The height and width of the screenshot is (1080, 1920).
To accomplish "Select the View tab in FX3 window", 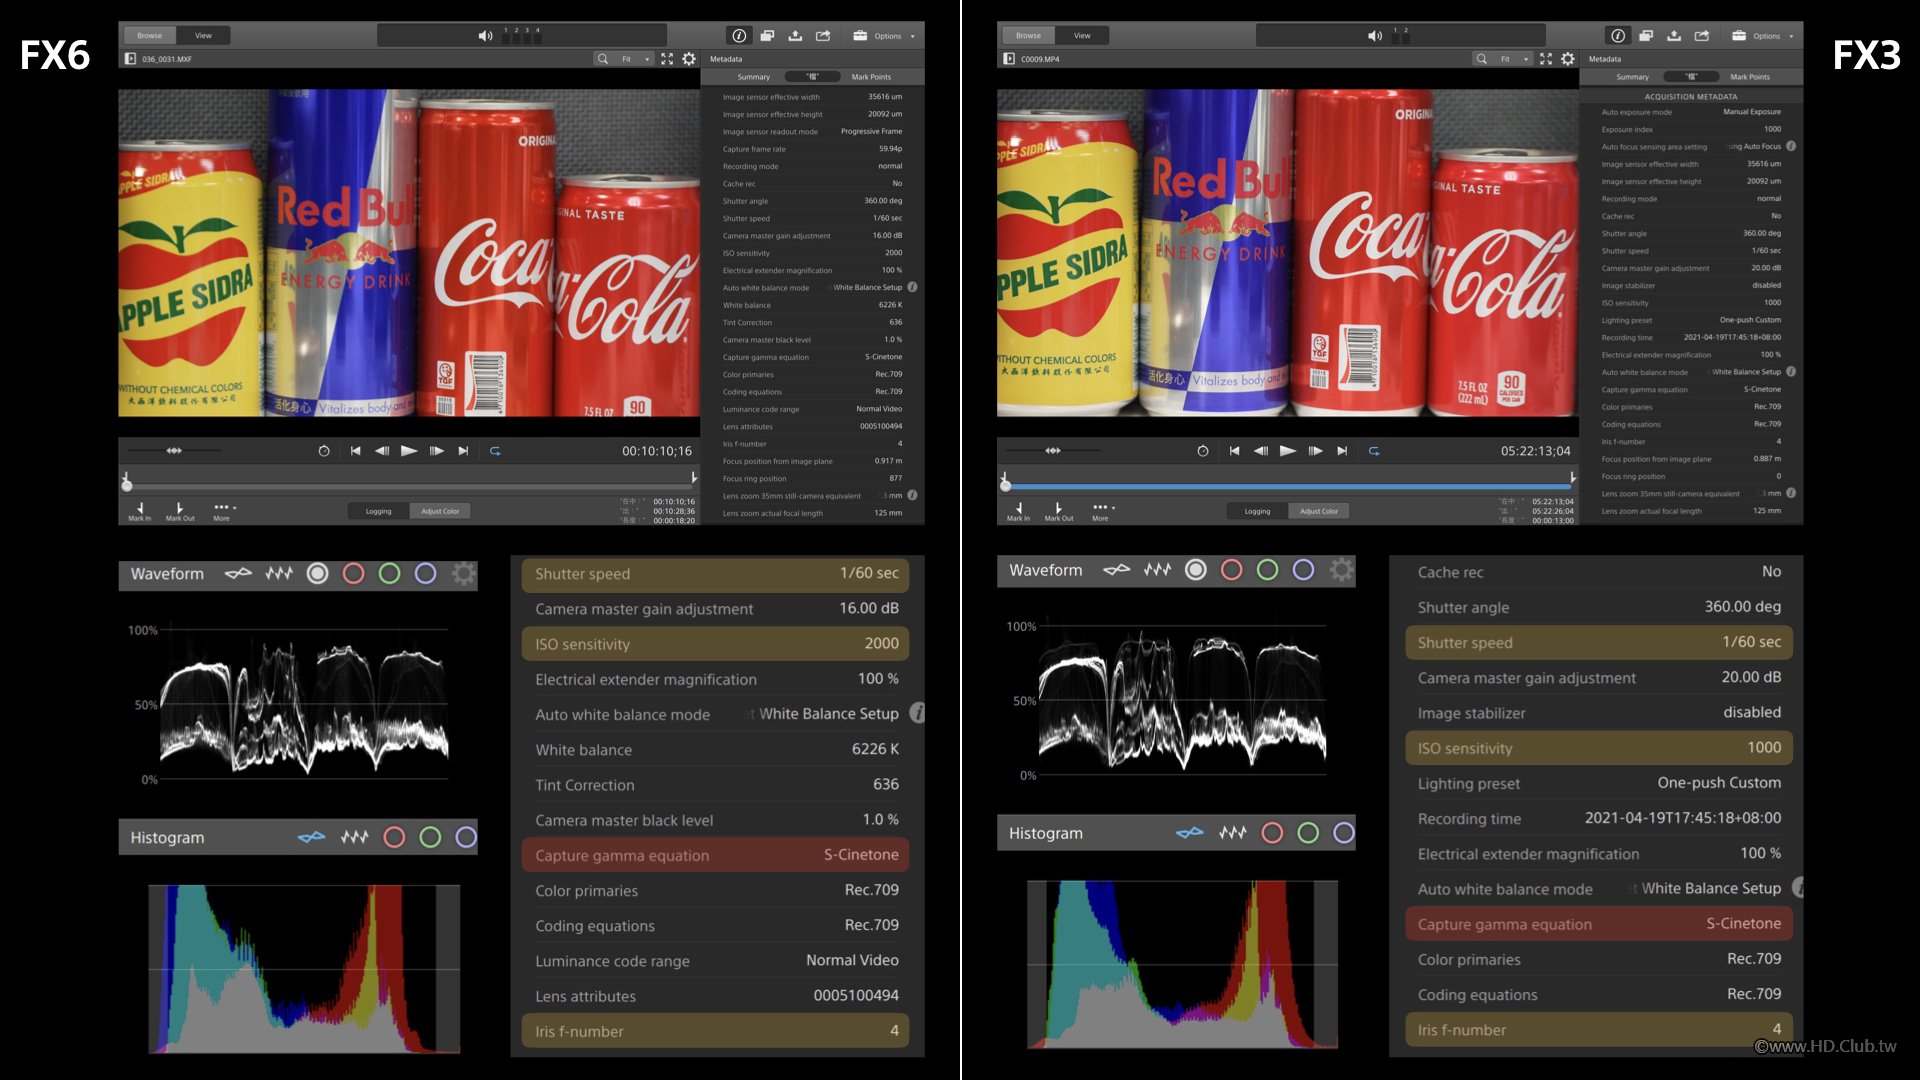I will (1082, 35).
